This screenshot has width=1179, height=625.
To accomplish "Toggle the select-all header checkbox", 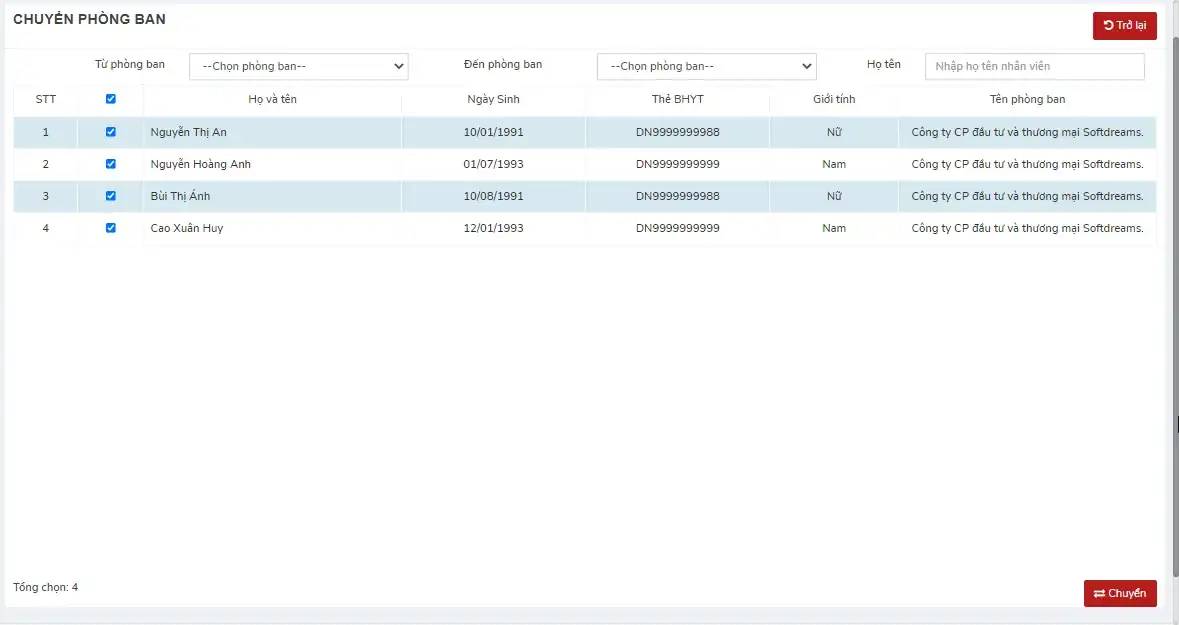I will tap(111, 99).
